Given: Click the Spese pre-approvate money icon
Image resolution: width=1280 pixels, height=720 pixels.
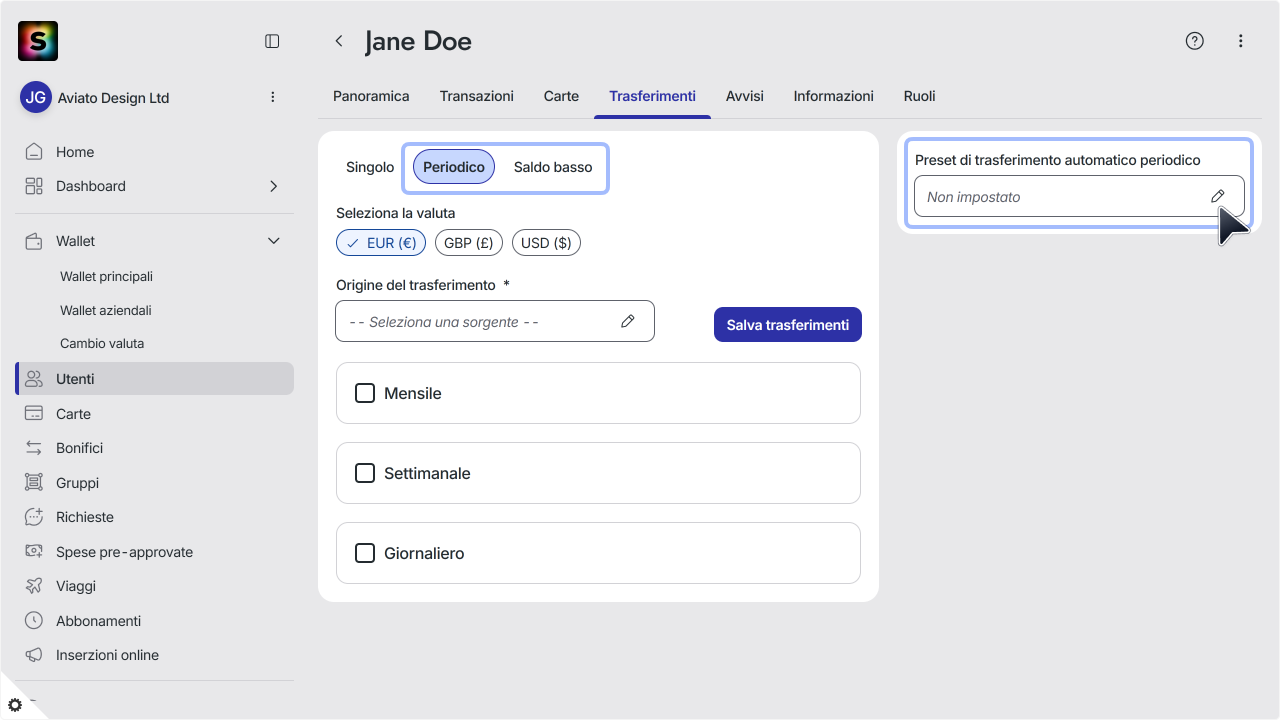Looking at the screenshot, I should click(34, 552).
